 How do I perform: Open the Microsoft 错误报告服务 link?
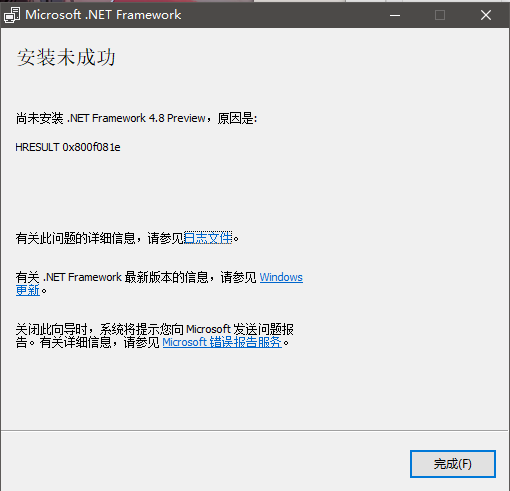[222, 342]
